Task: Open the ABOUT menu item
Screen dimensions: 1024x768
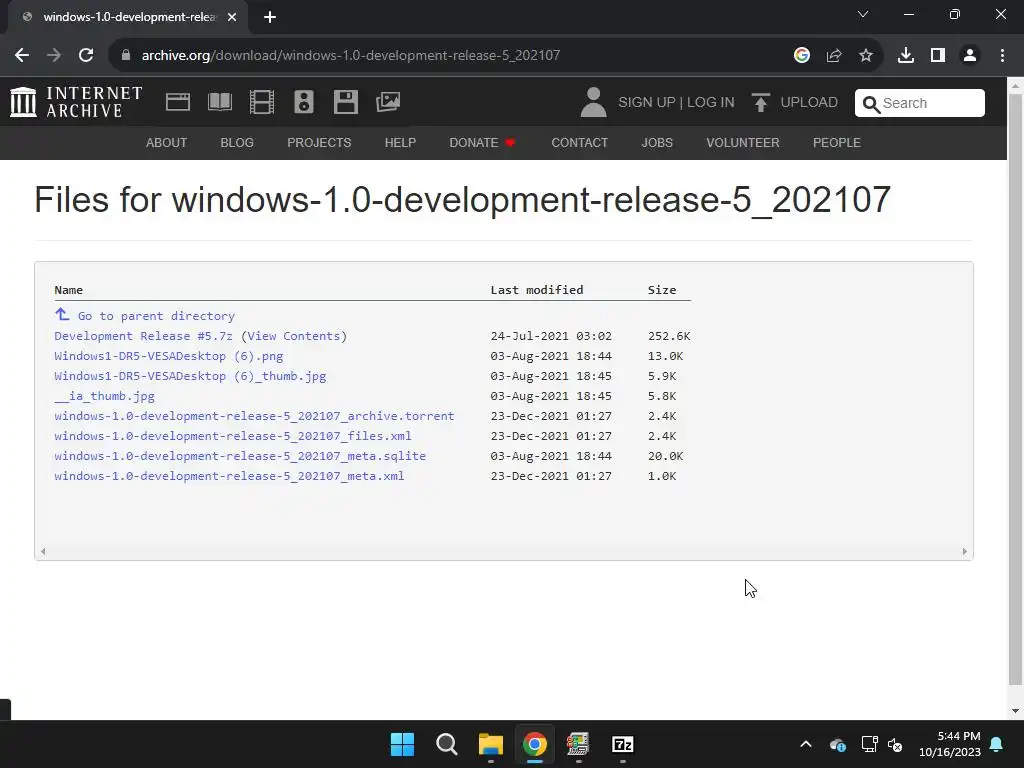Action: [x=167, y=142]
